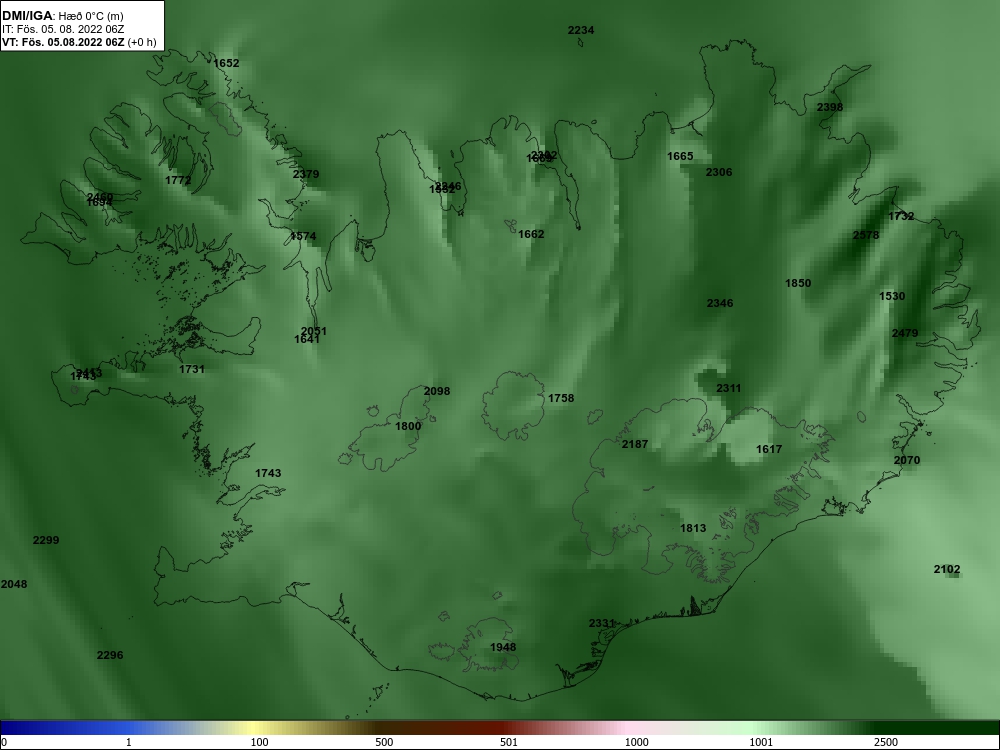Viewport: 1000px width, 750px height.
Task: Click the 1617 label on eastern Vatnajökull
Action: click(769, 449)
